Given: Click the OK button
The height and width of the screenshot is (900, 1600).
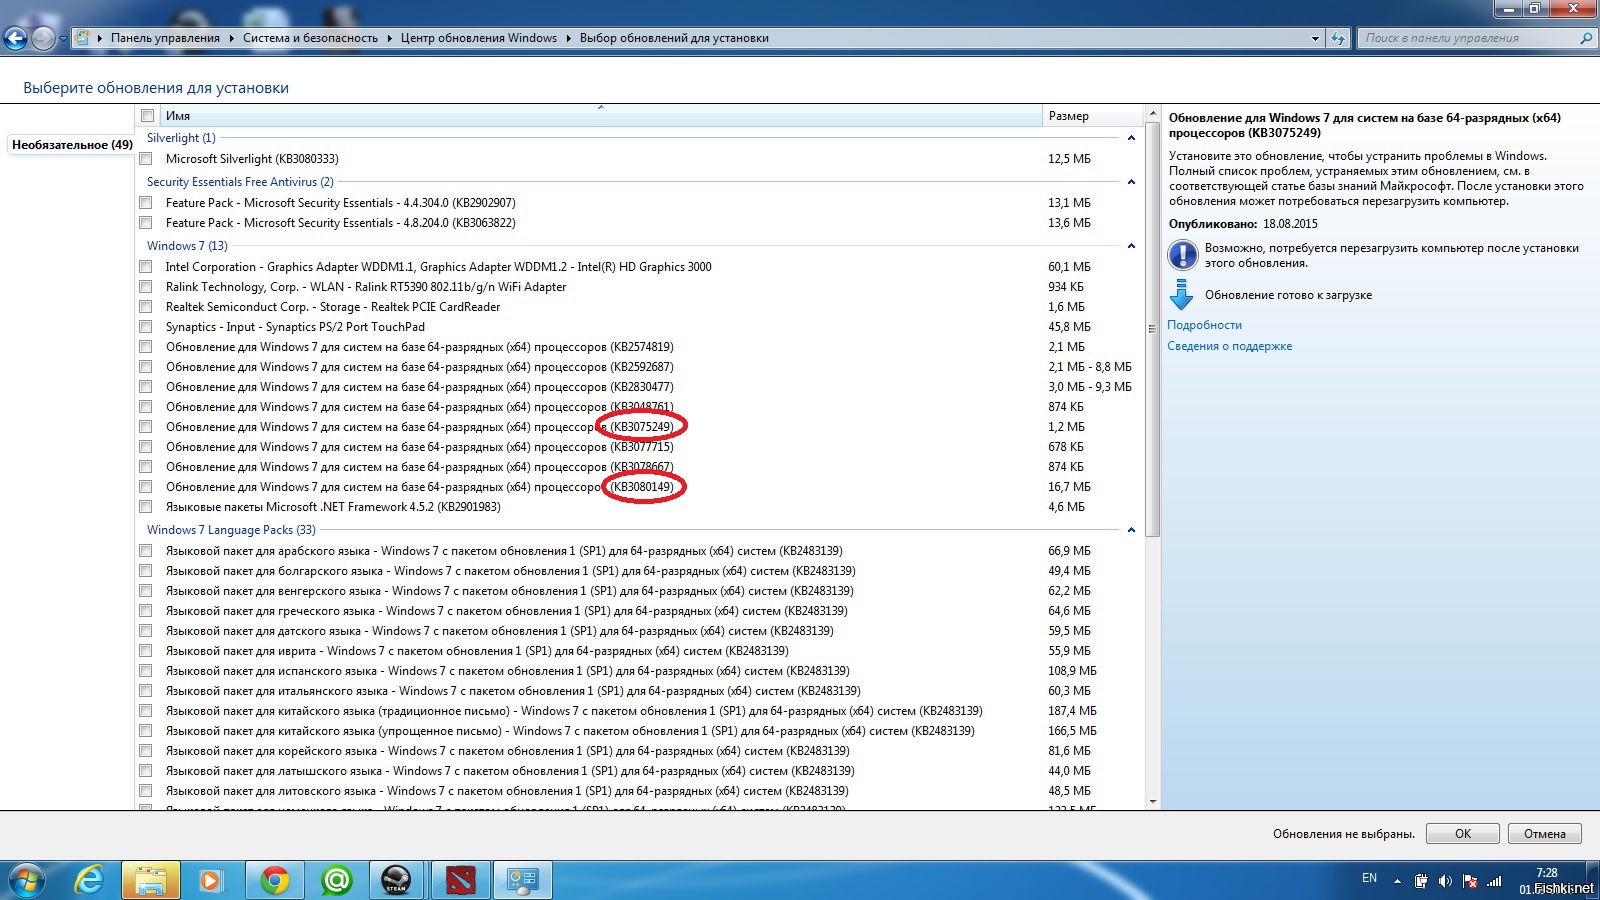Looking at the screenshot, I should [1463, 834].
